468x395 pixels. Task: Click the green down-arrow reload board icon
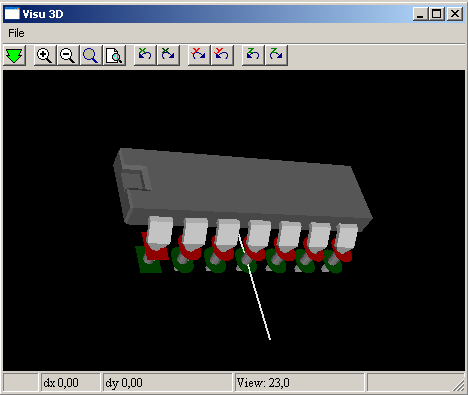coord(15,55)
